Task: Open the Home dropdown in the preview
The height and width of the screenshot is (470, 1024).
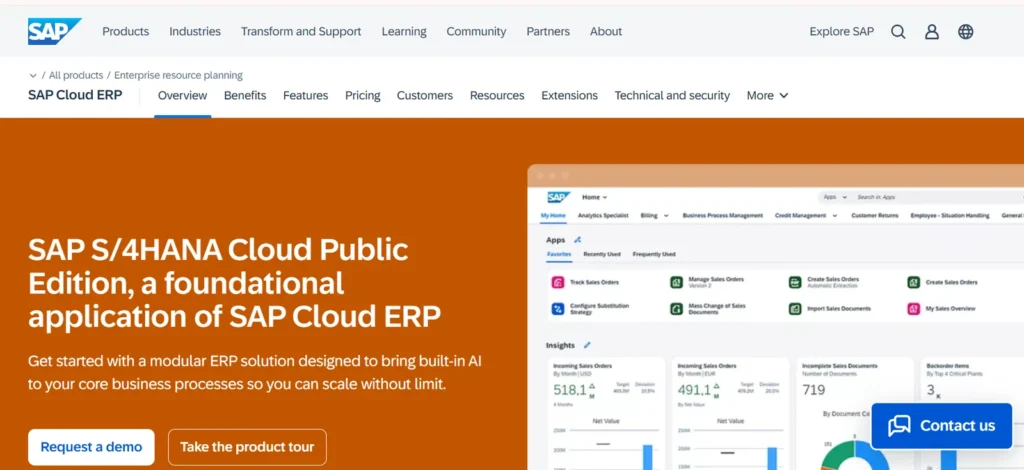Action: point(594,197)
